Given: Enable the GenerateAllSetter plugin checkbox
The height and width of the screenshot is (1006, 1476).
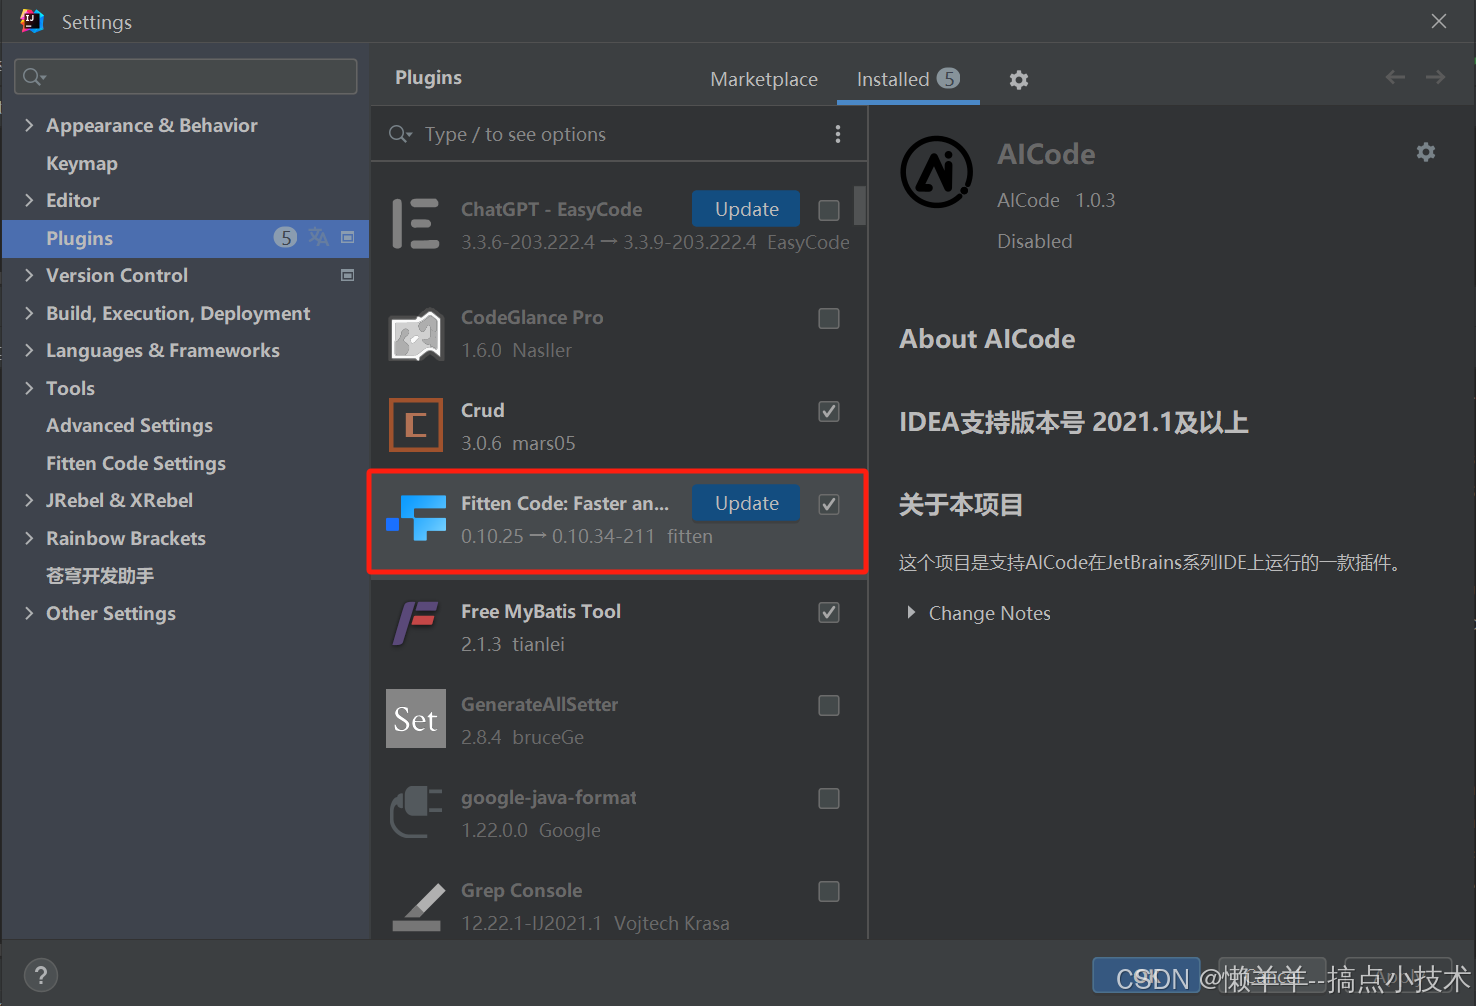Looking at the screenshot, I should pyautogui.click(x=829, y=705).
